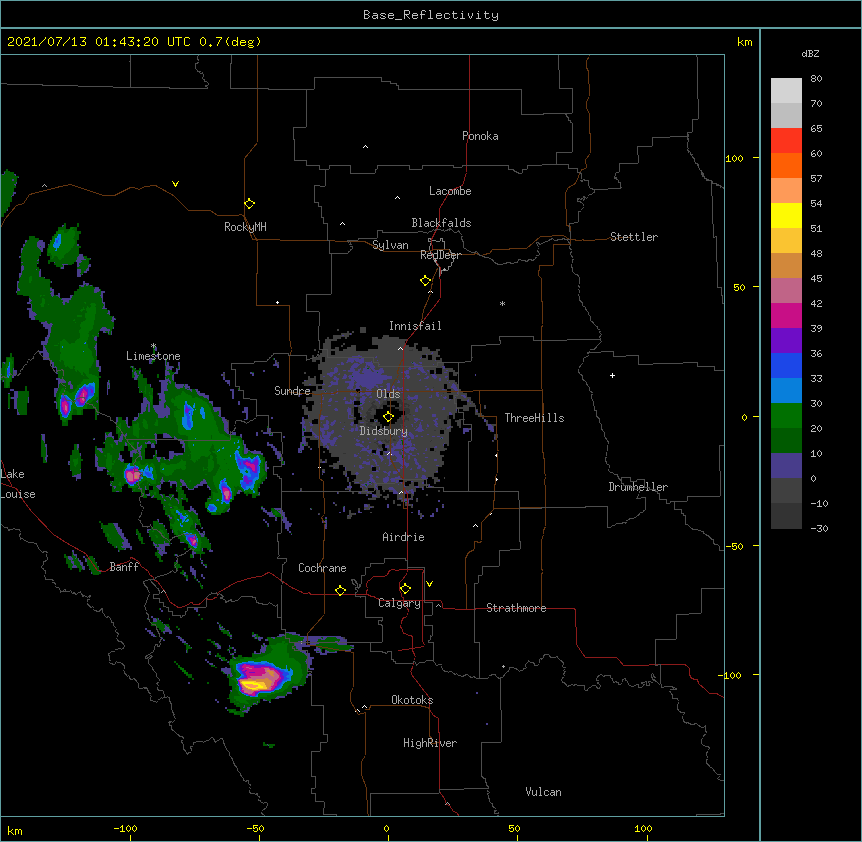Click the Strathmore town label

(x=516, y=608)
